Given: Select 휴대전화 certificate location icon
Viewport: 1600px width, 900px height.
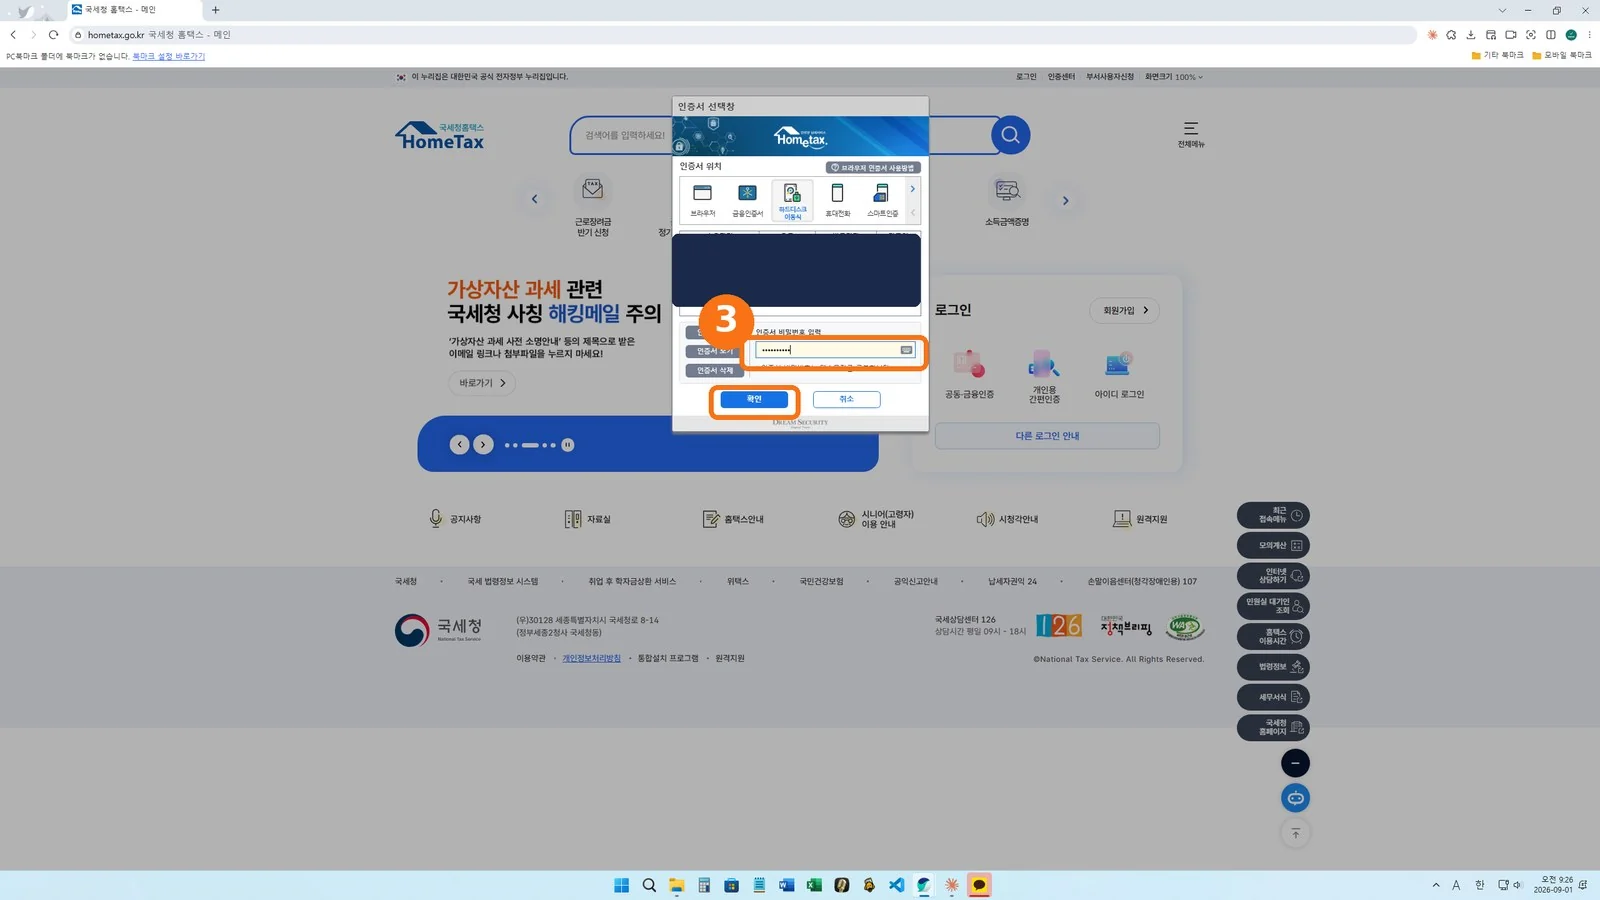Looking at the screenshot, I should (837, 199).
